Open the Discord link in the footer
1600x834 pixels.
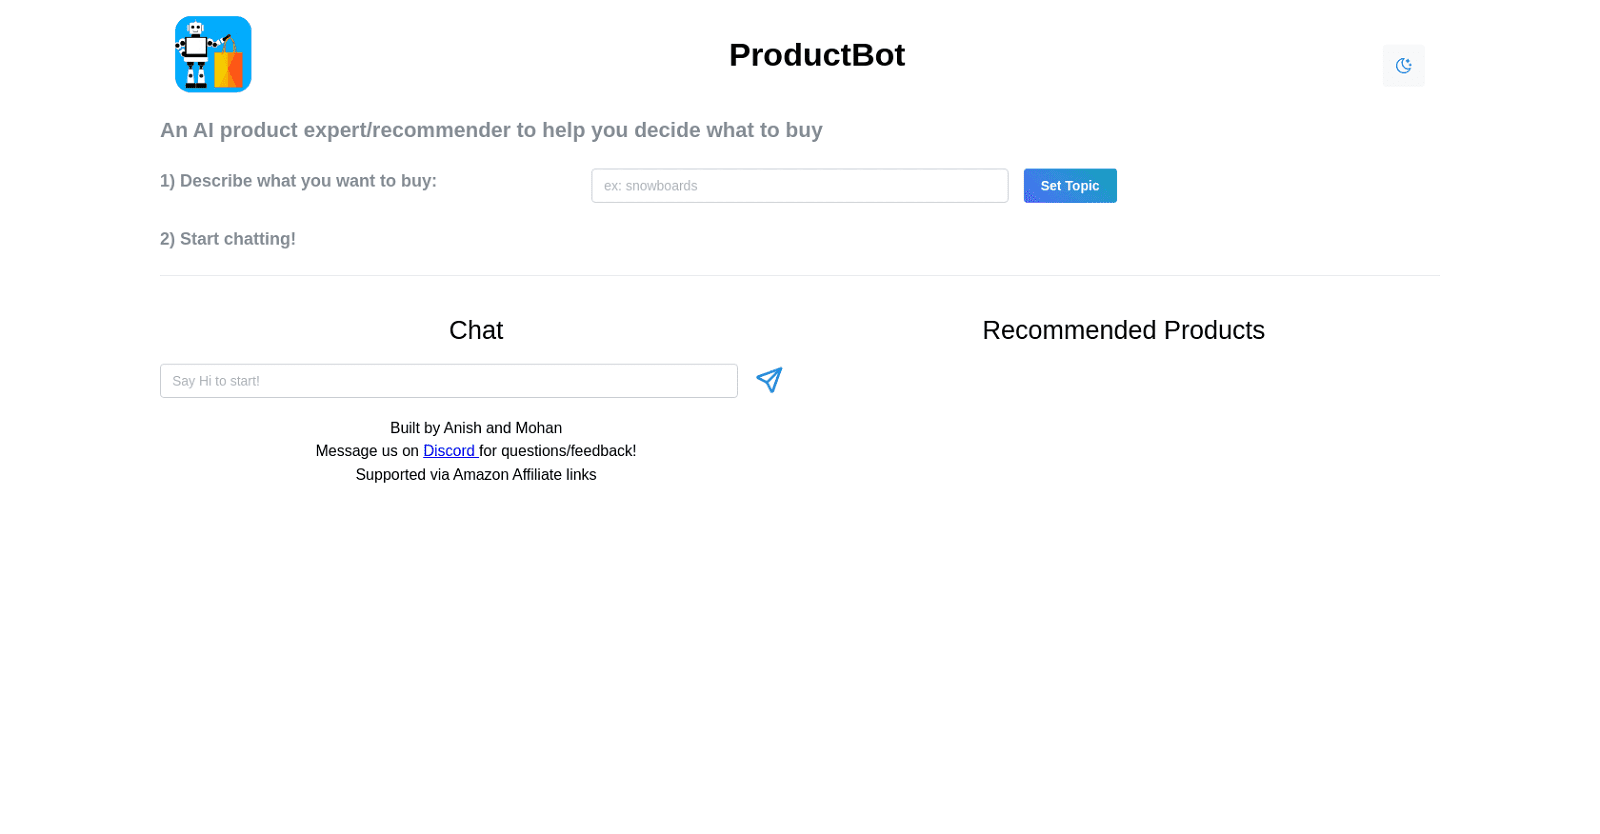449,450
